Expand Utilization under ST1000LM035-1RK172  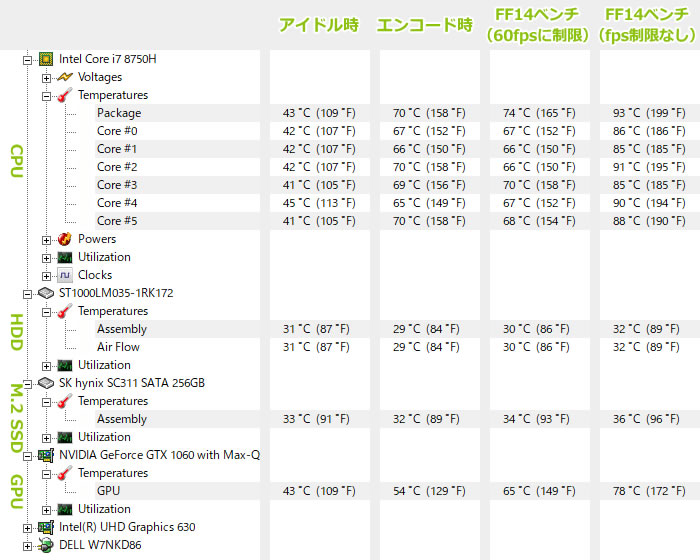46,366
